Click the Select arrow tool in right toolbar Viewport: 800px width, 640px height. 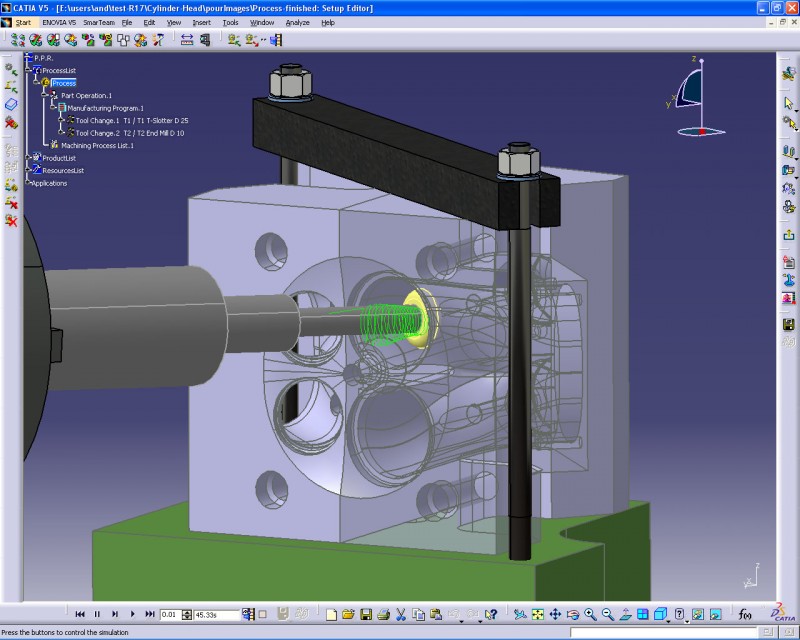pyautogui.click(x=788, y=104)
